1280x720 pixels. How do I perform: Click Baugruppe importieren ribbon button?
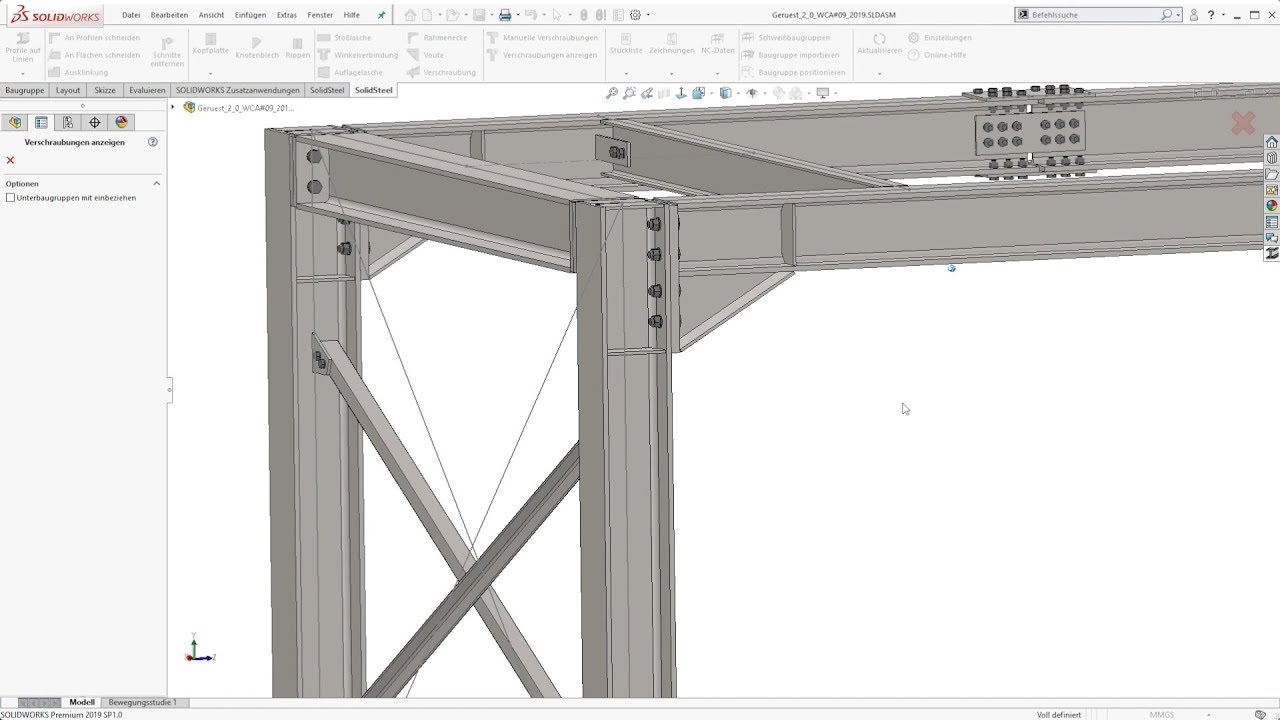click(791, 55)
